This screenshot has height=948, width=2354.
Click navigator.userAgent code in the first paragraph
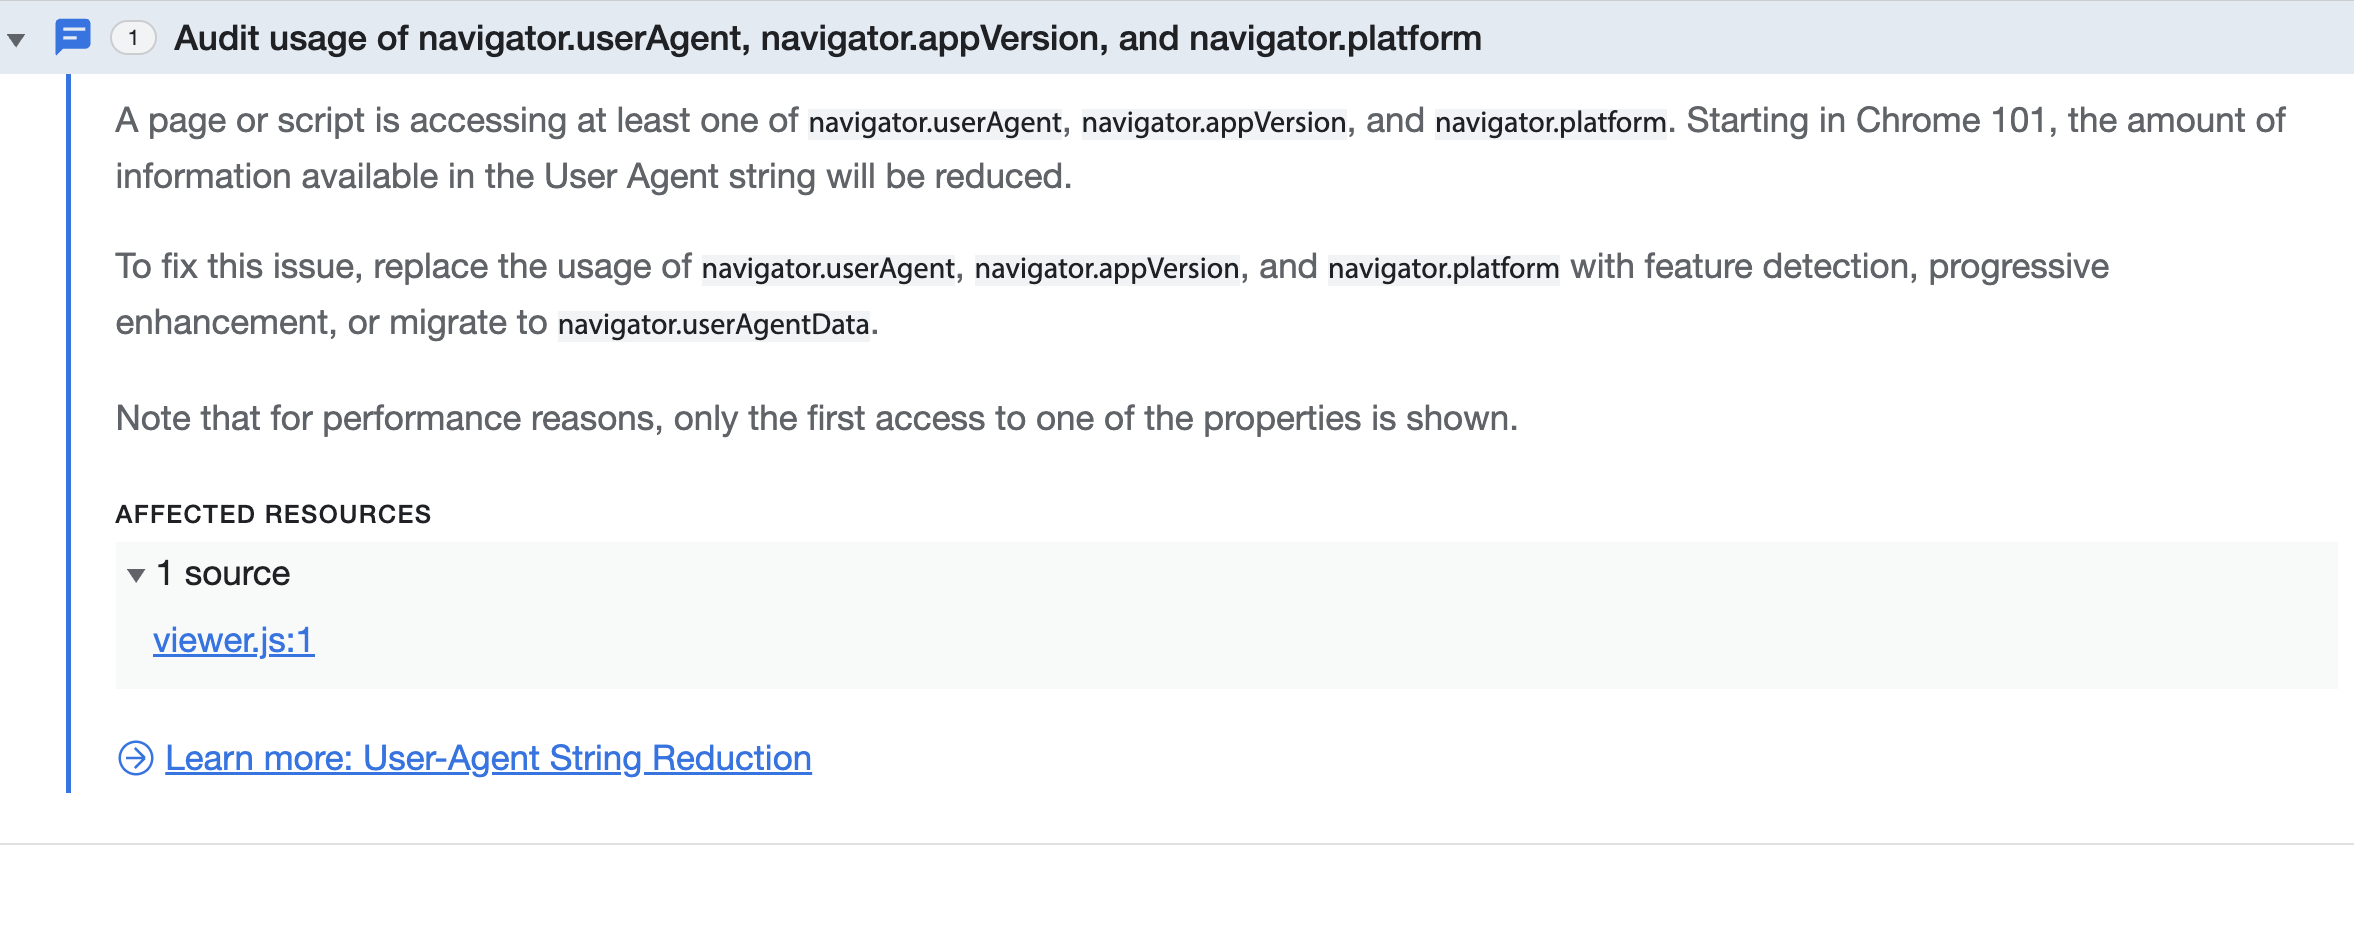935,122
